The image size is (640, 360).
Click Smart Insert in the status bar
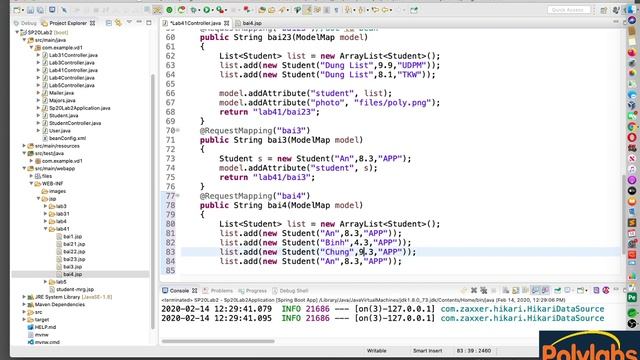click(427, 351)
